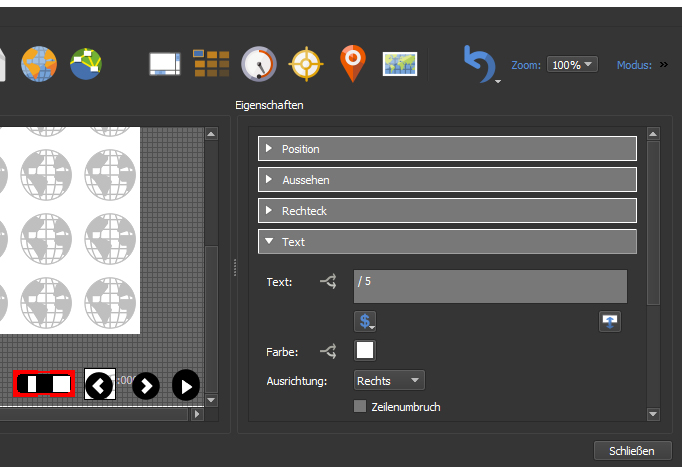Open the Zoom 100% dropdown

(x=573, y=64)
